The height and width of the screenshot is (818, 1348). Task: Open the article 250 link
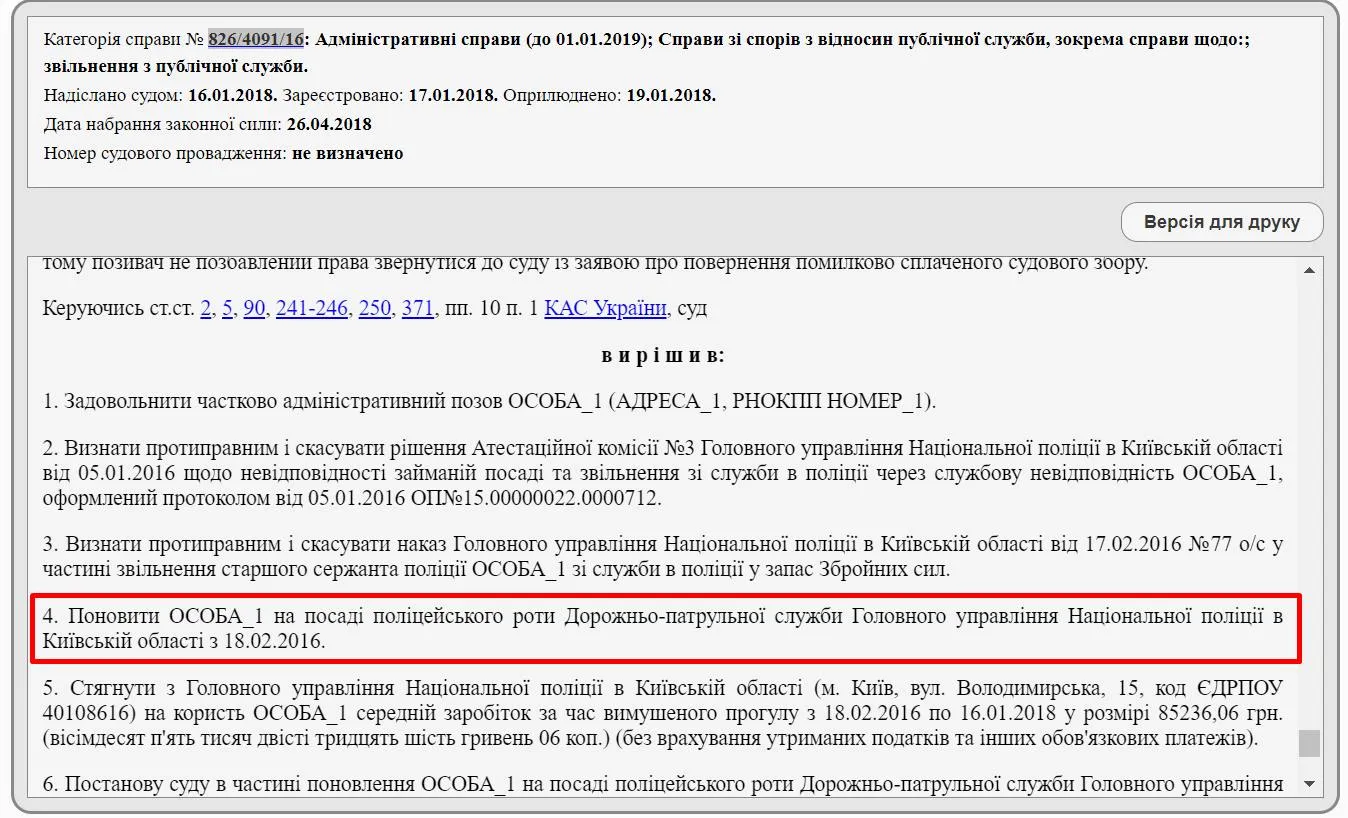pyautogui.click(x=374, y=308)
